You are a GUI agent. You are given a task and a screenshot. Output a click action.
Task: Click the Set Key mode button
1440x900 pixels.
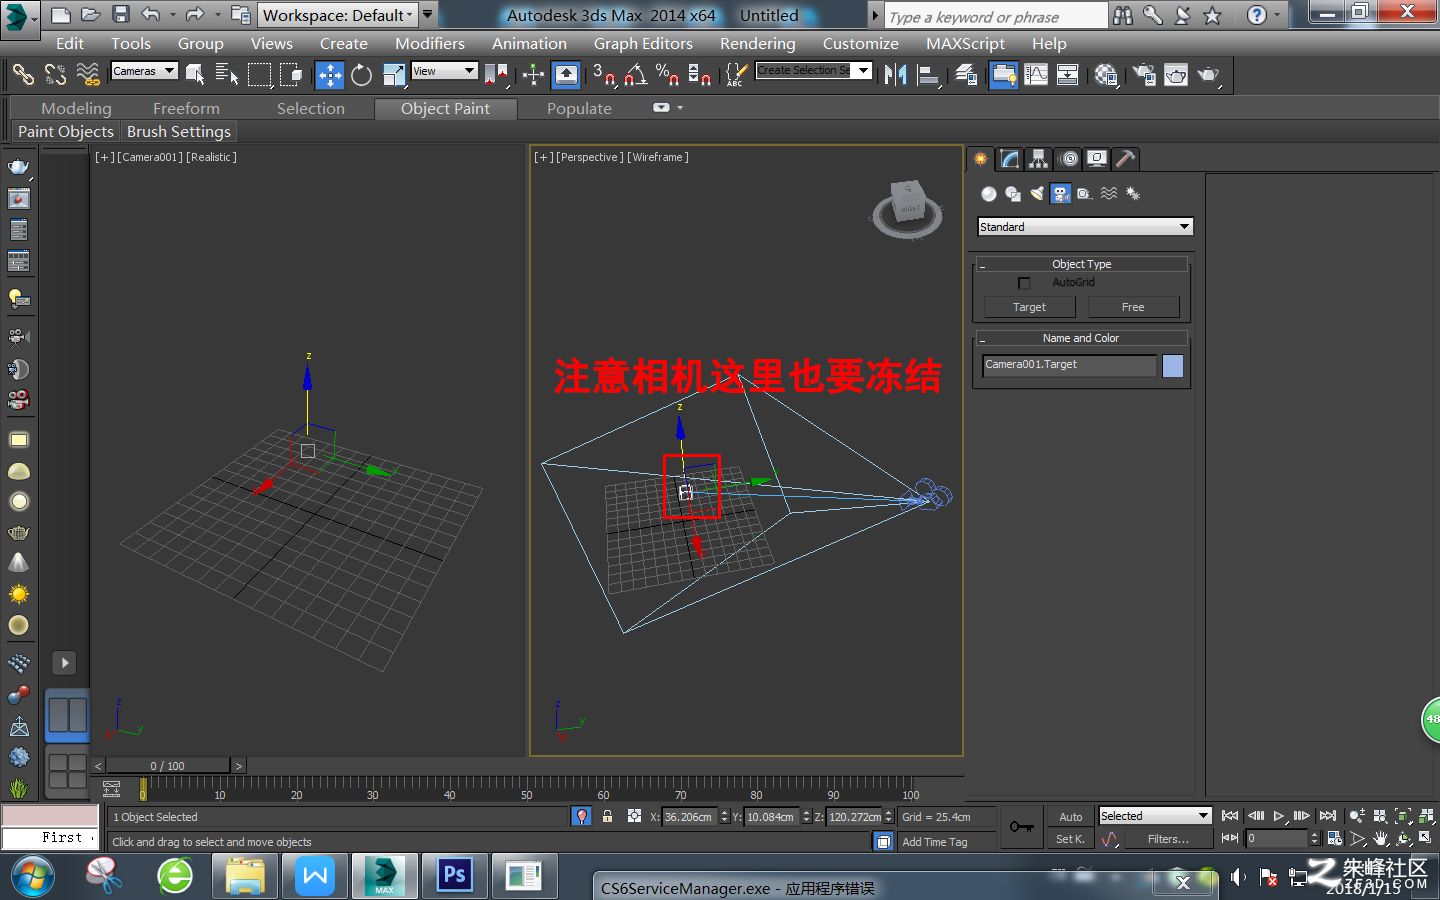tap(1071, 839)
